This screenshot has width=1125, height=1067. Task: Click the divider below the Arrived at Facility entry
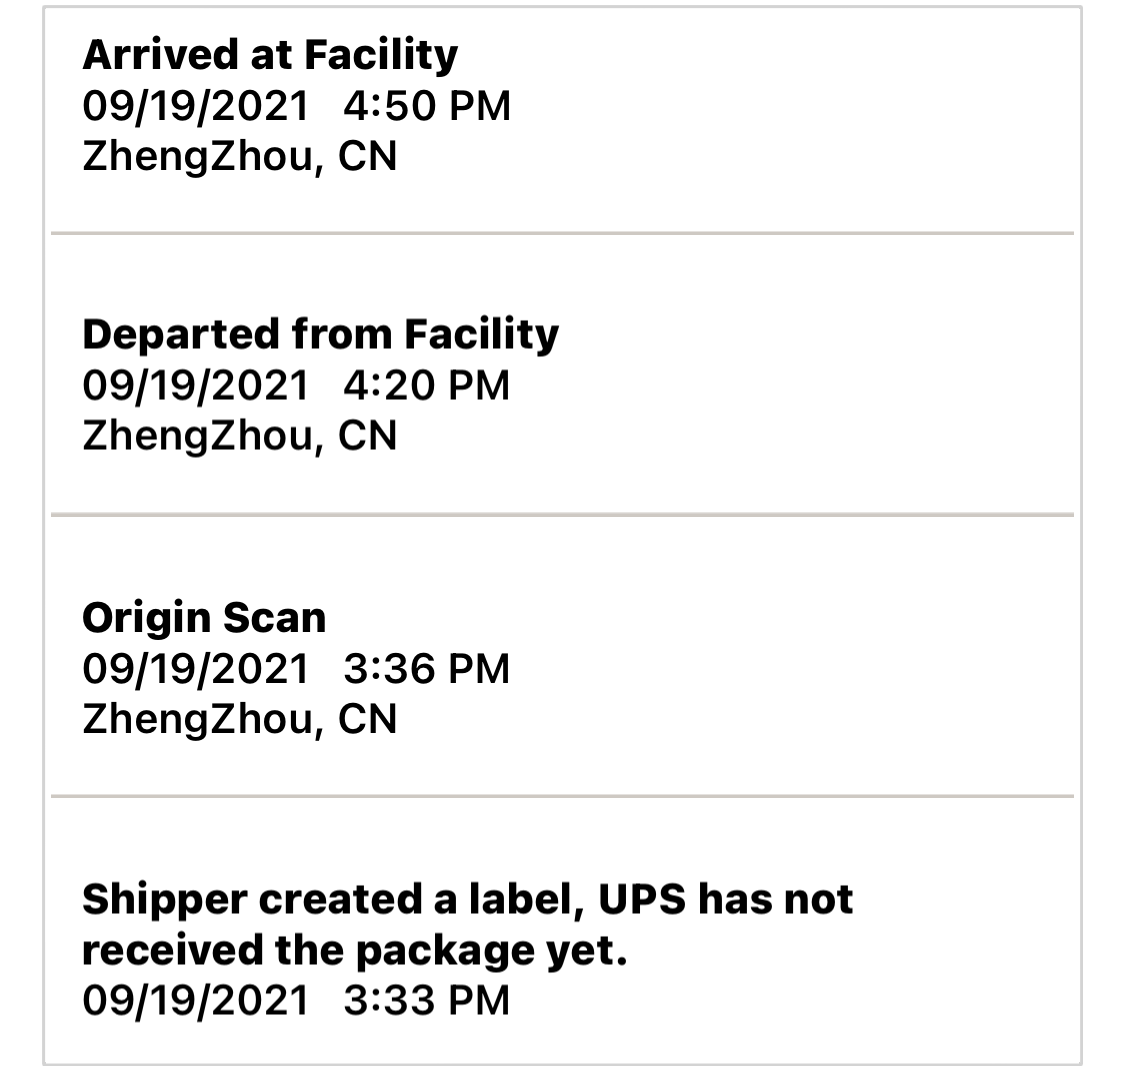point(562,233)
